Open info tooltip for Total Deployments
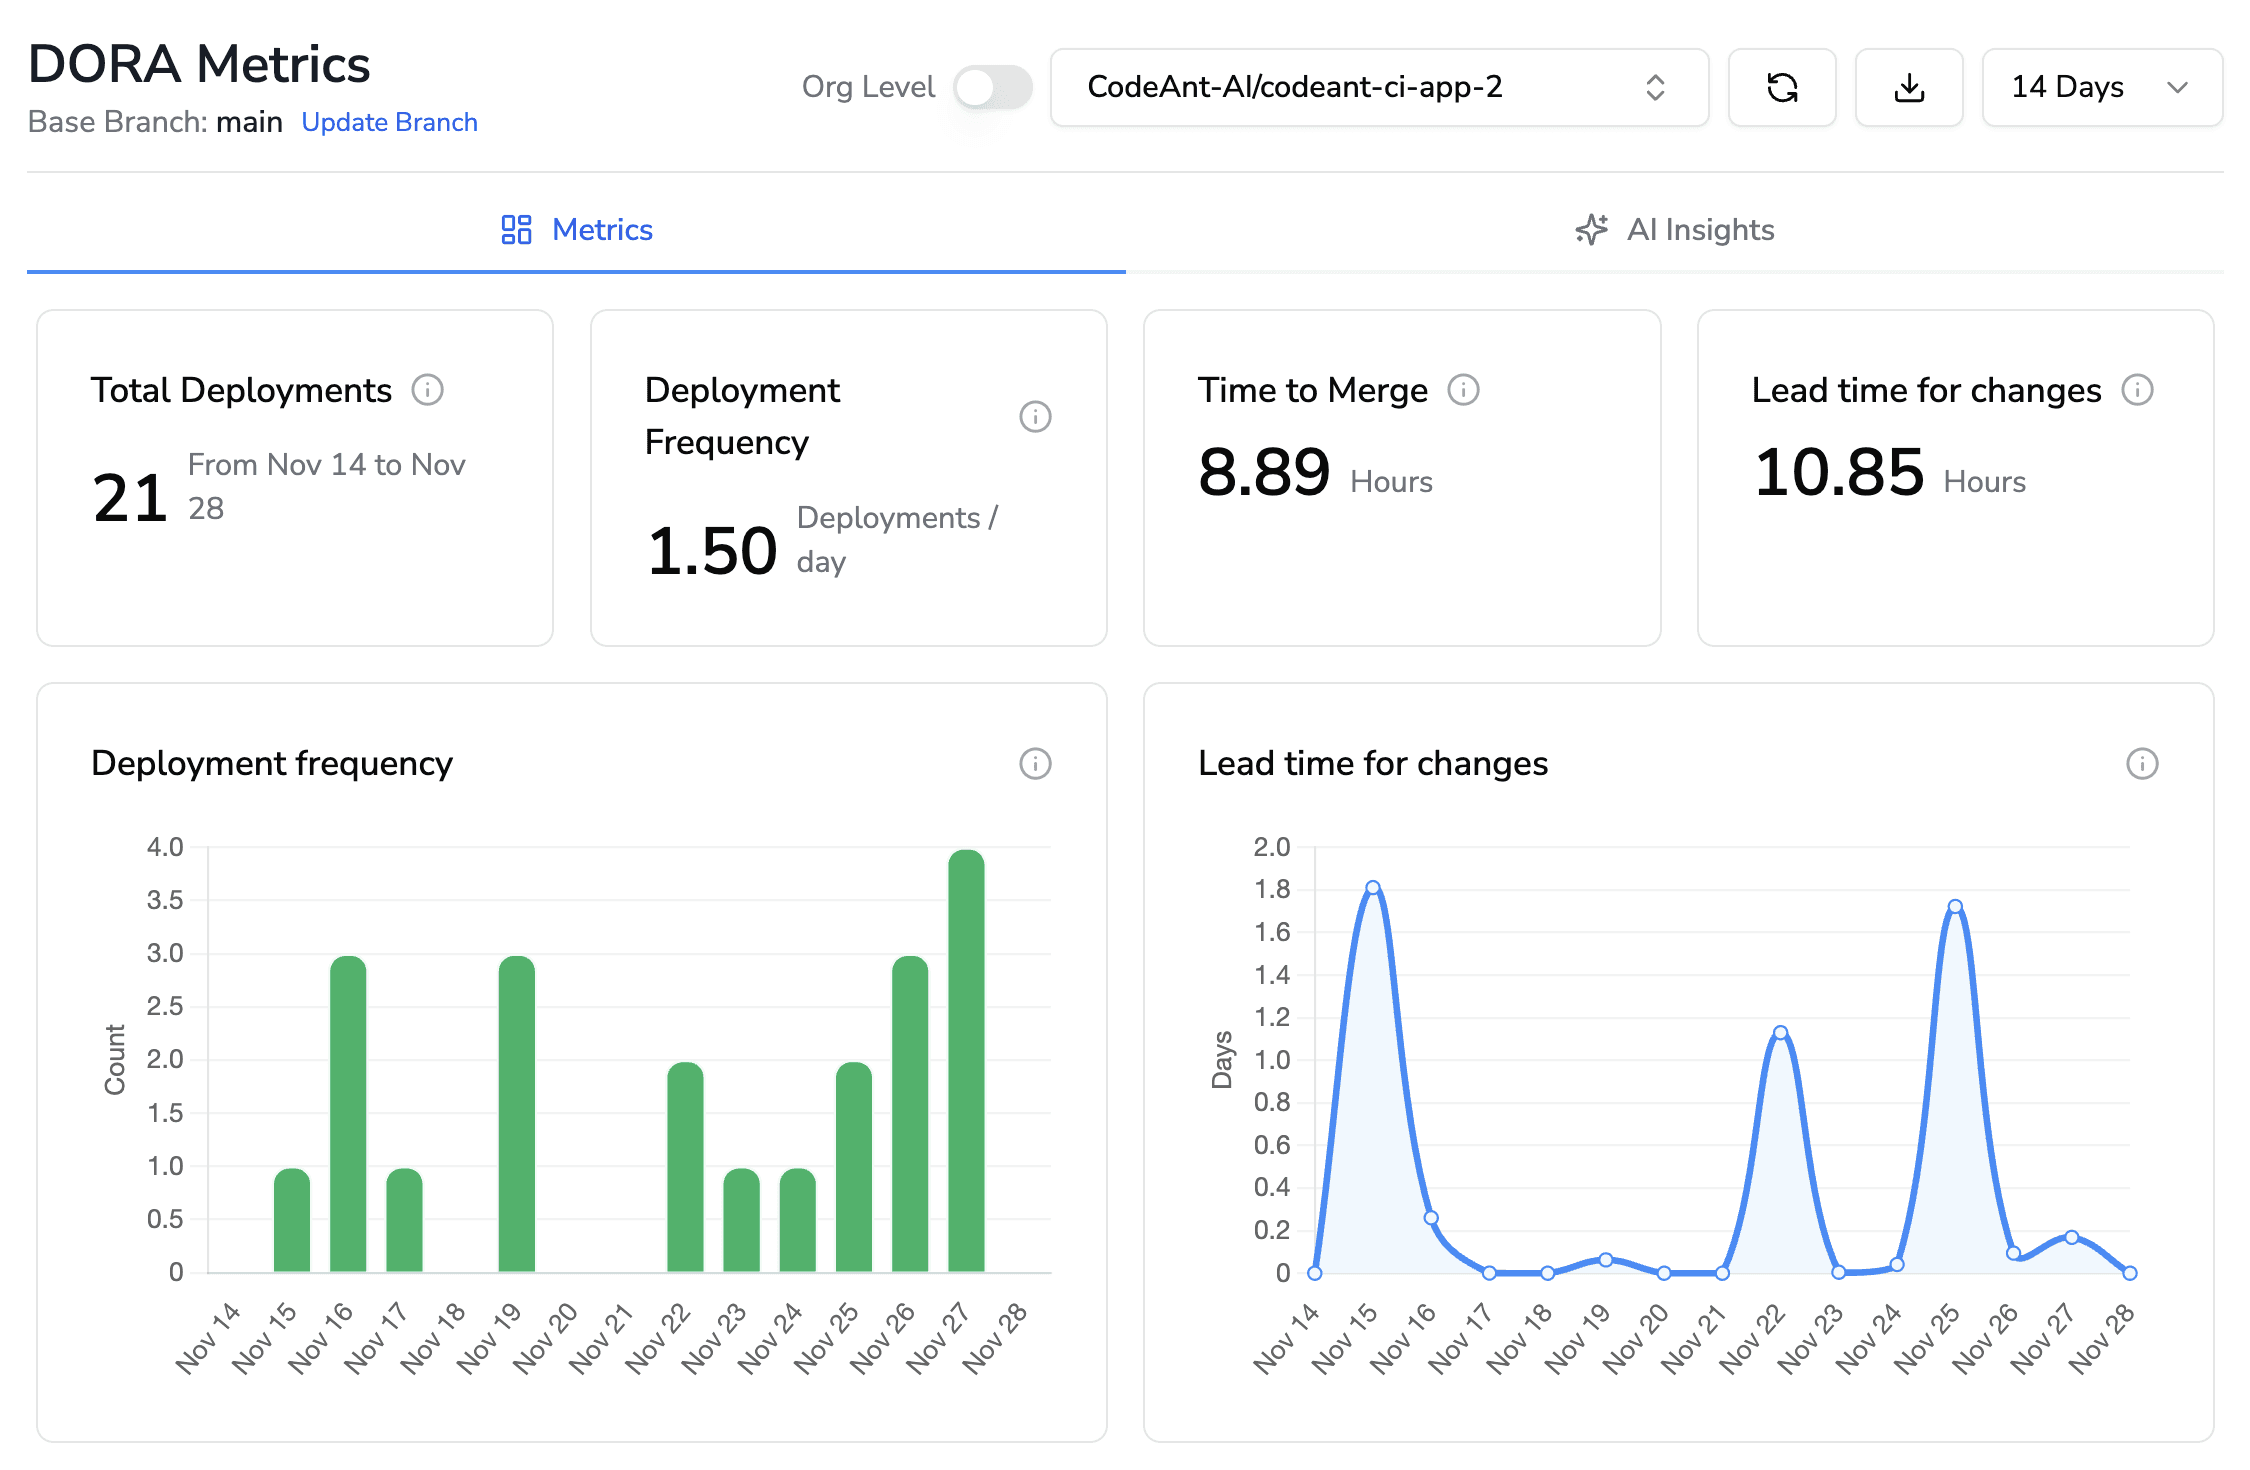2250x1470 pixels. click(429, 390)
